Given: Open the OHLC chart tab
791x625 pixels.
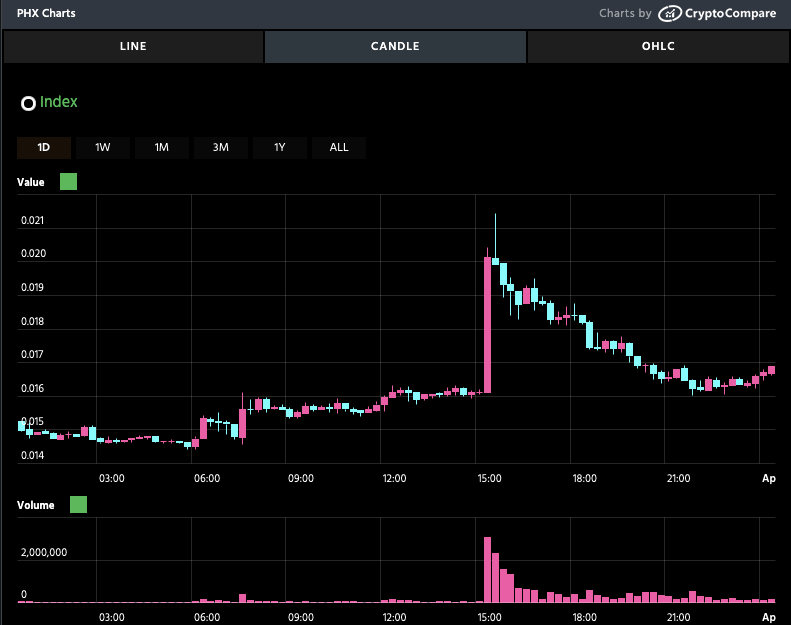Looking at the screenshot, I should coord(658,46).
